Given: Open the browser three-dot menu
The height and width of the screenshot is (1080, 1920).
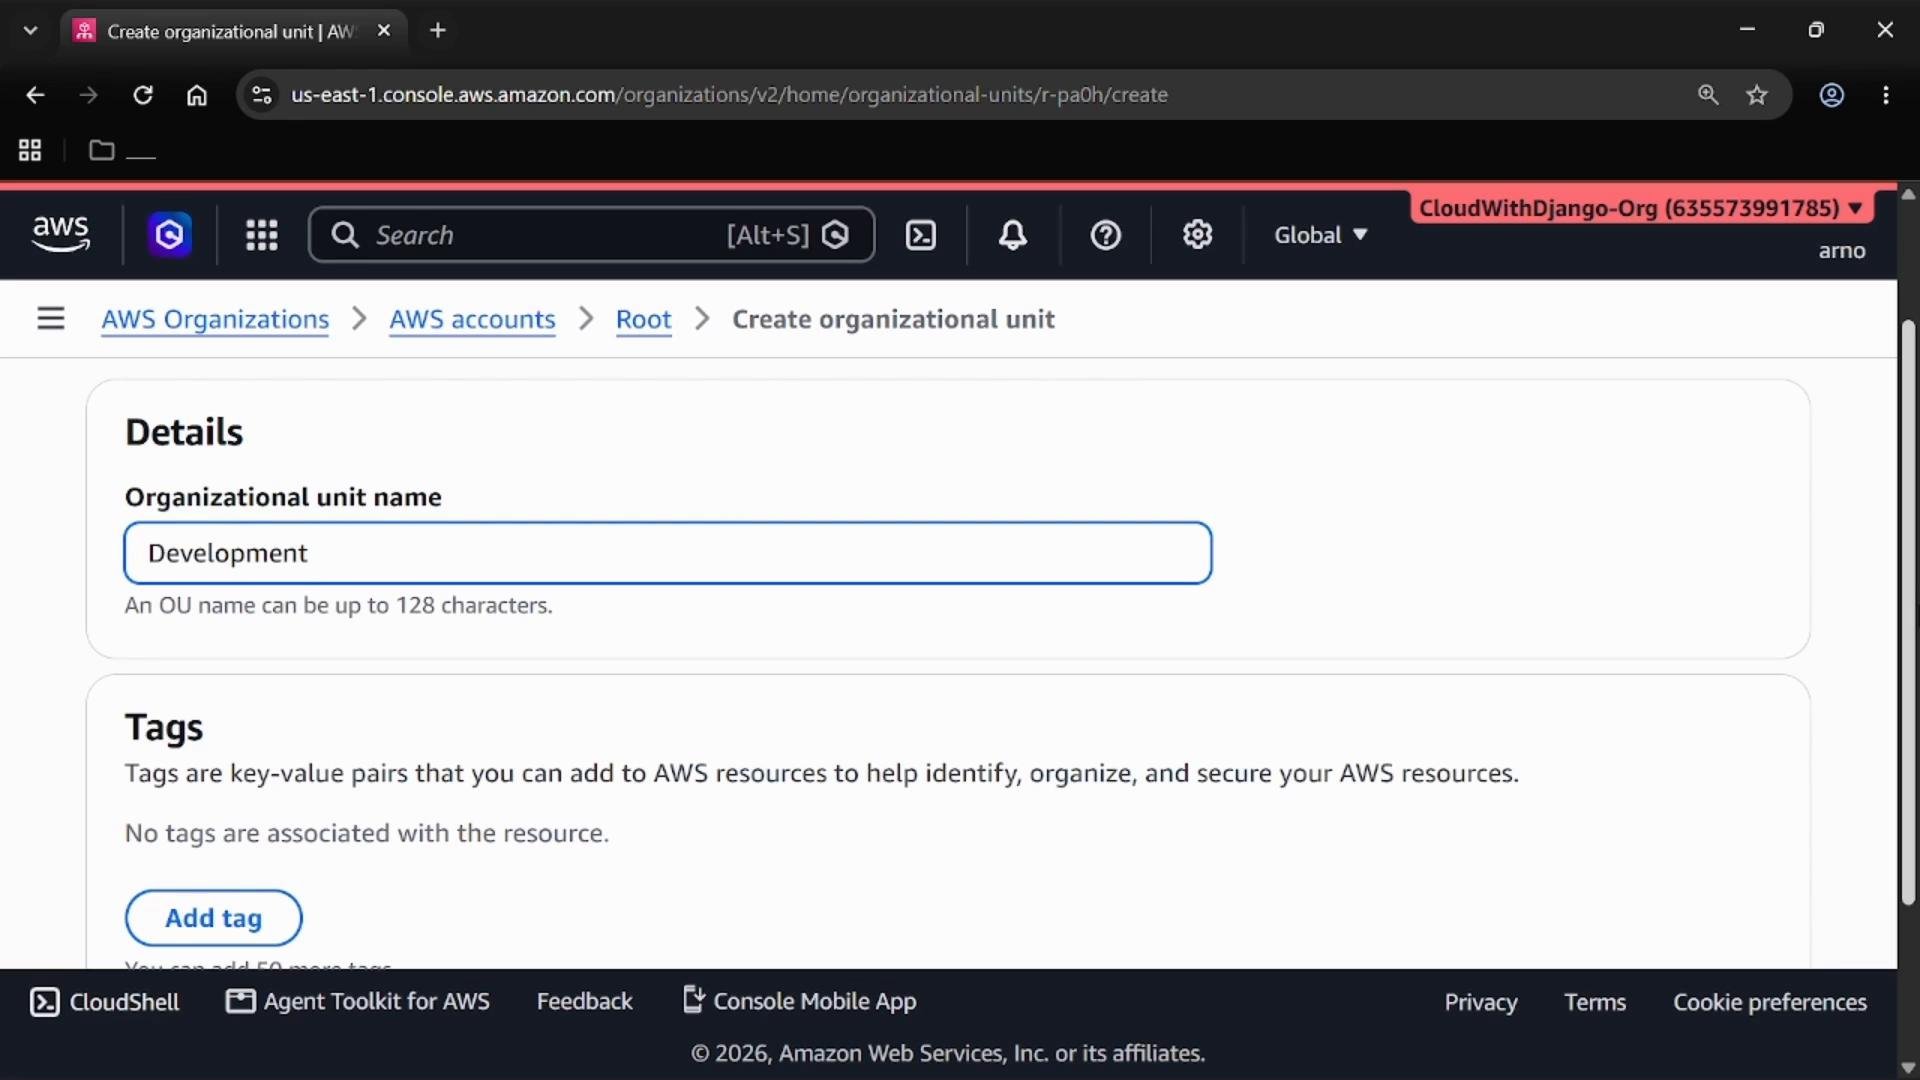Looking at the screenshot, I should click(x=1886, y=95).
